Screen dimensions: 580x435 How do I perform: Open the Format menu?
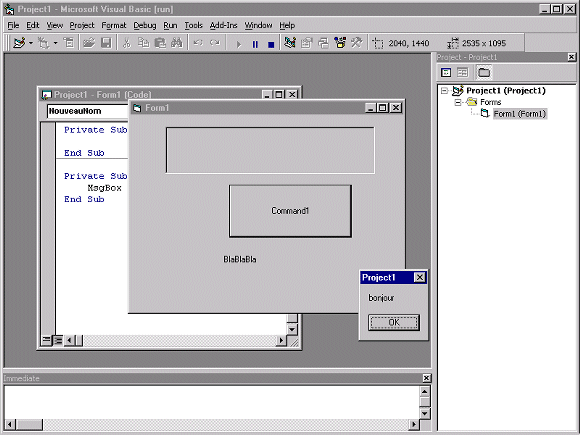[x=114, y=25]
